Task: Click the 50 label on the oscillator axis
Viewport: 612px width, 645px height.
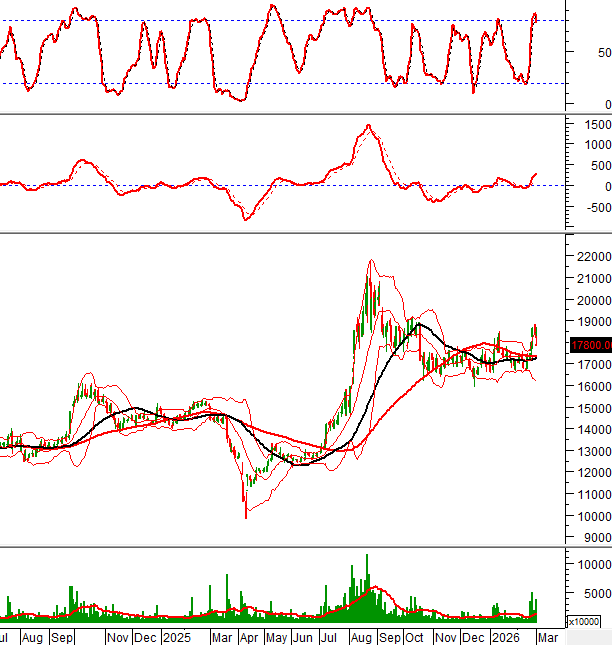Action: pyautogui.click(x=604, y=53)
